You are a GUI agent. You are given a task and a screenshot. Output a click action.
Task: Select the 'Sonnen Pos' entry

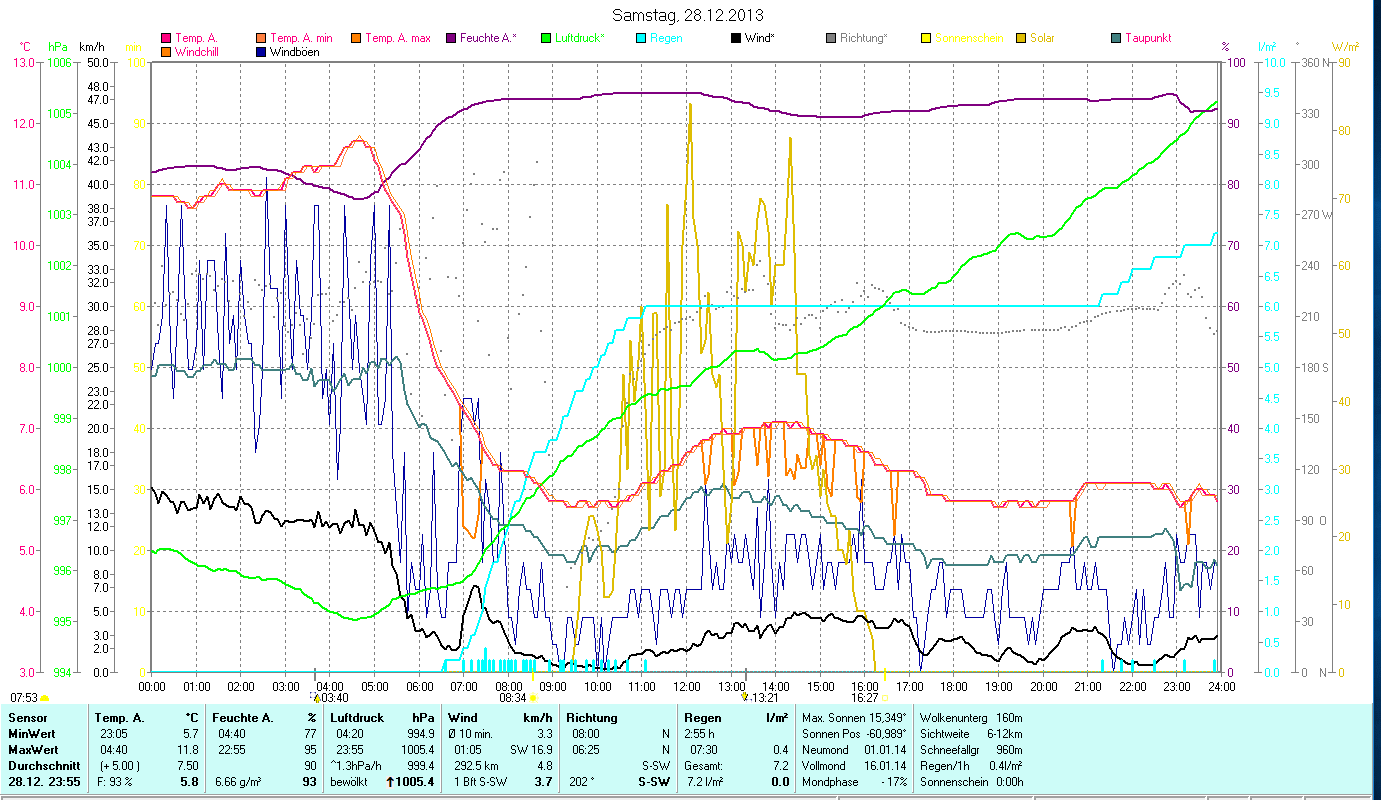(x=855, y=733)
